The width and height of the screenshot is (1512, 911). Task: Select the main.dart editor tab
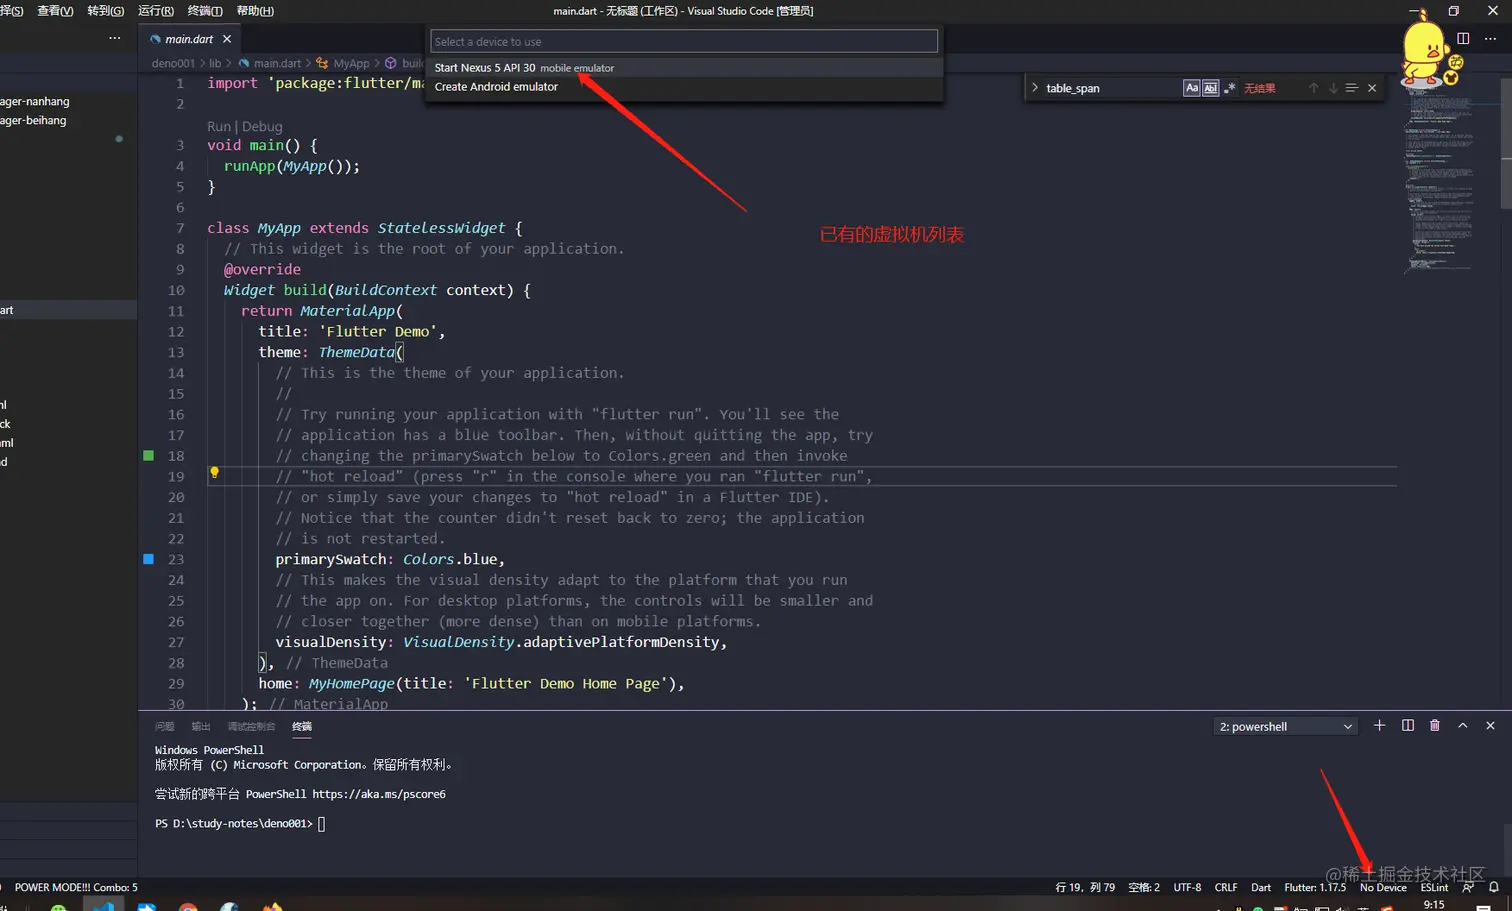pos(189,39)
